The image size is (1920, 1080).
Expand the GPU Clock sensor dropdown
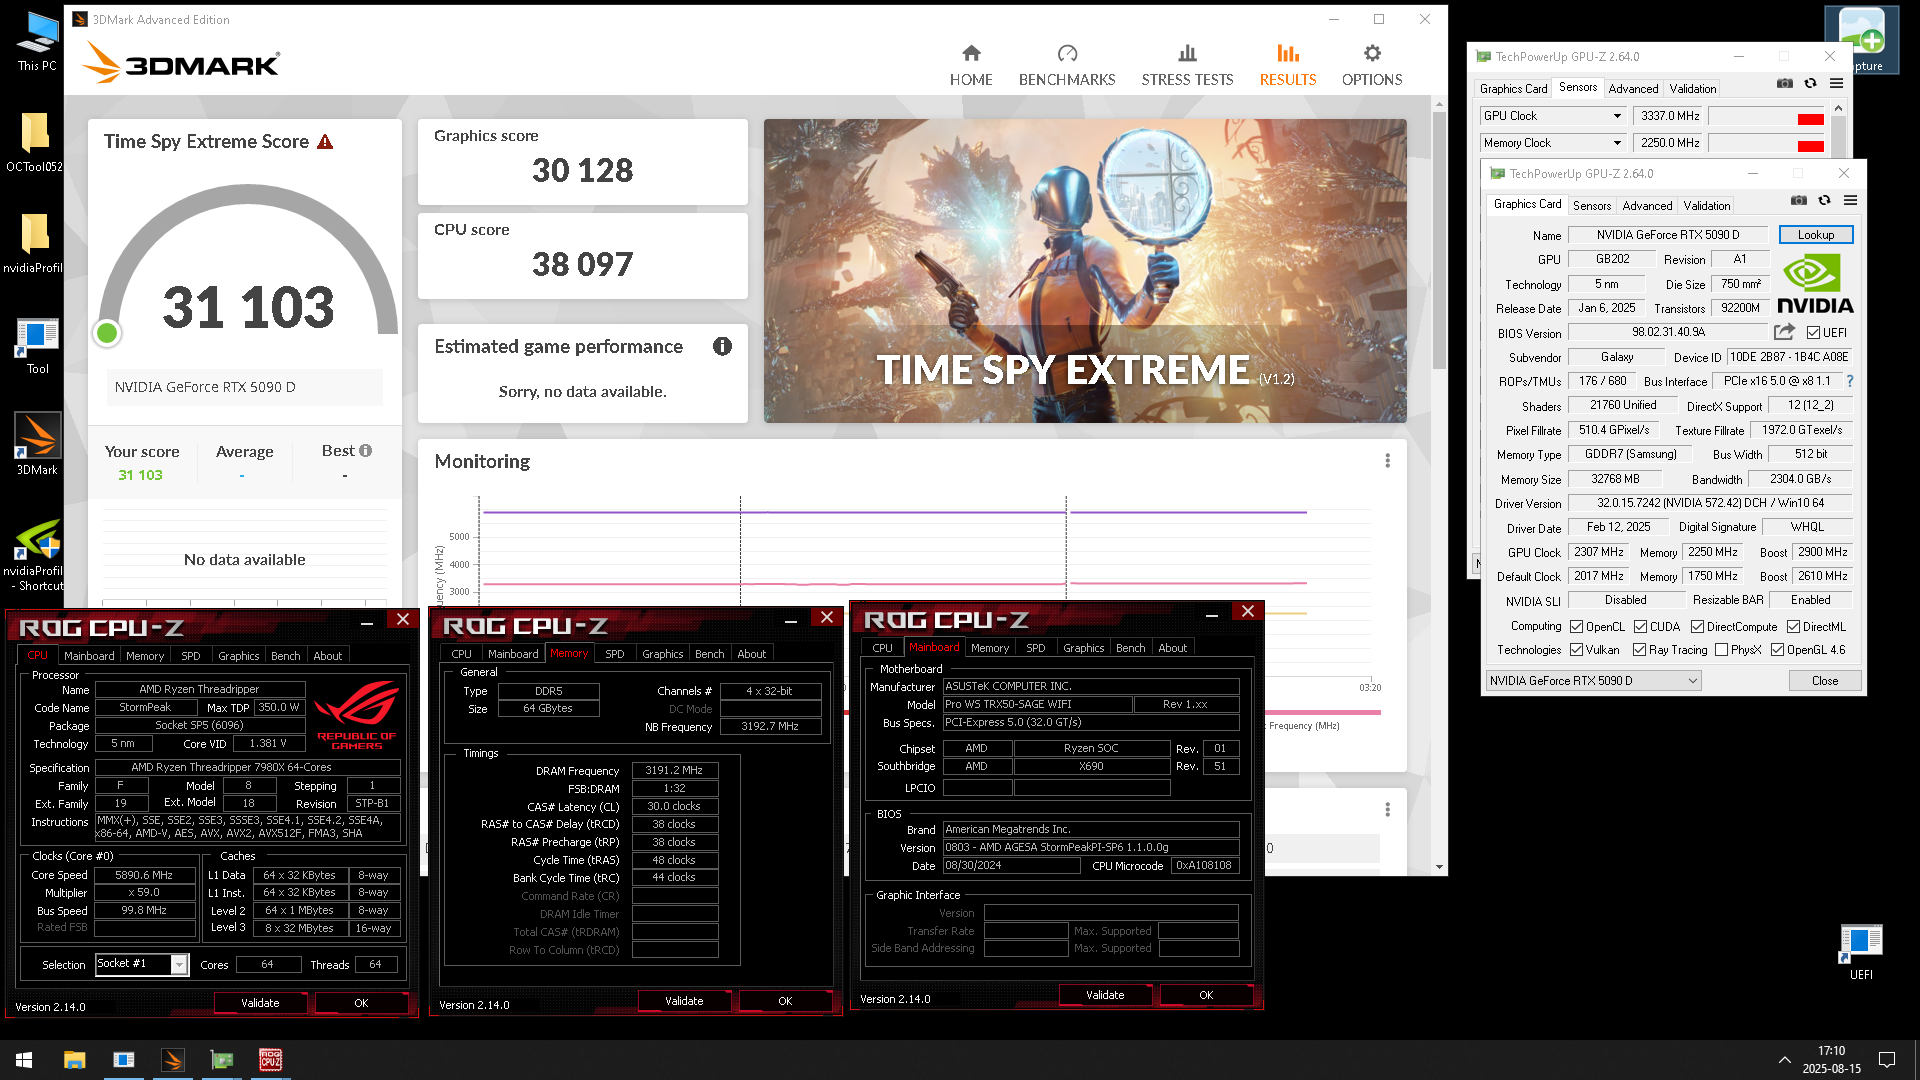point(1617,116)
